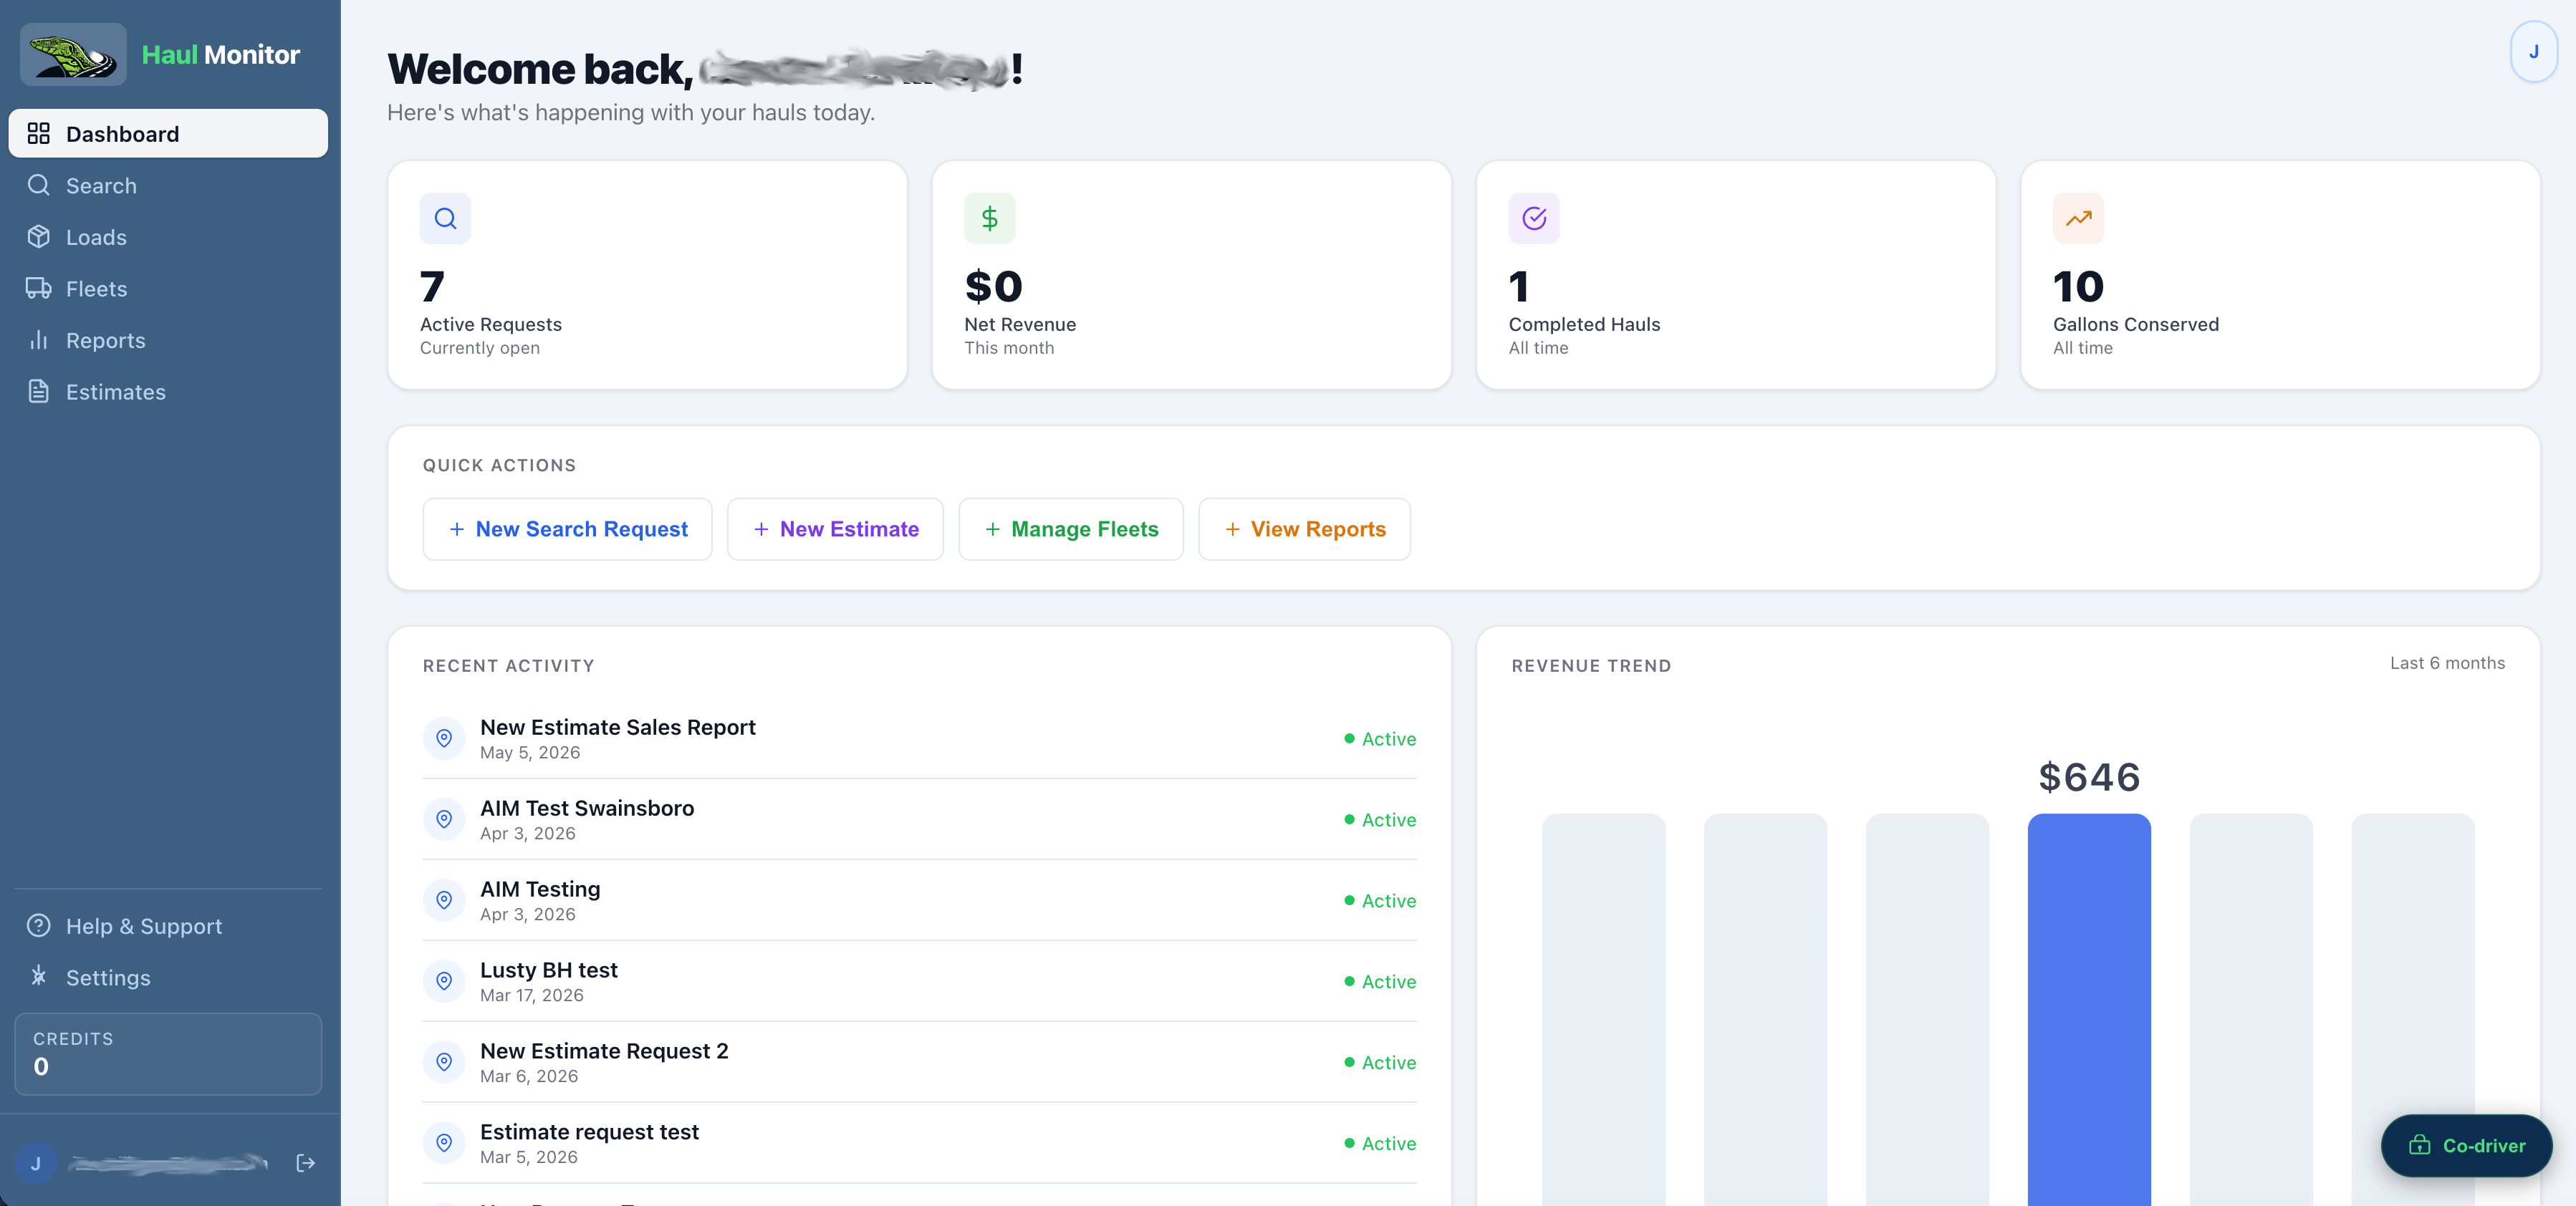This screenshot has height=1206, width=2576.
Task: Open New Estimate Request 2 activity
Action: (x=920, y=1063)
